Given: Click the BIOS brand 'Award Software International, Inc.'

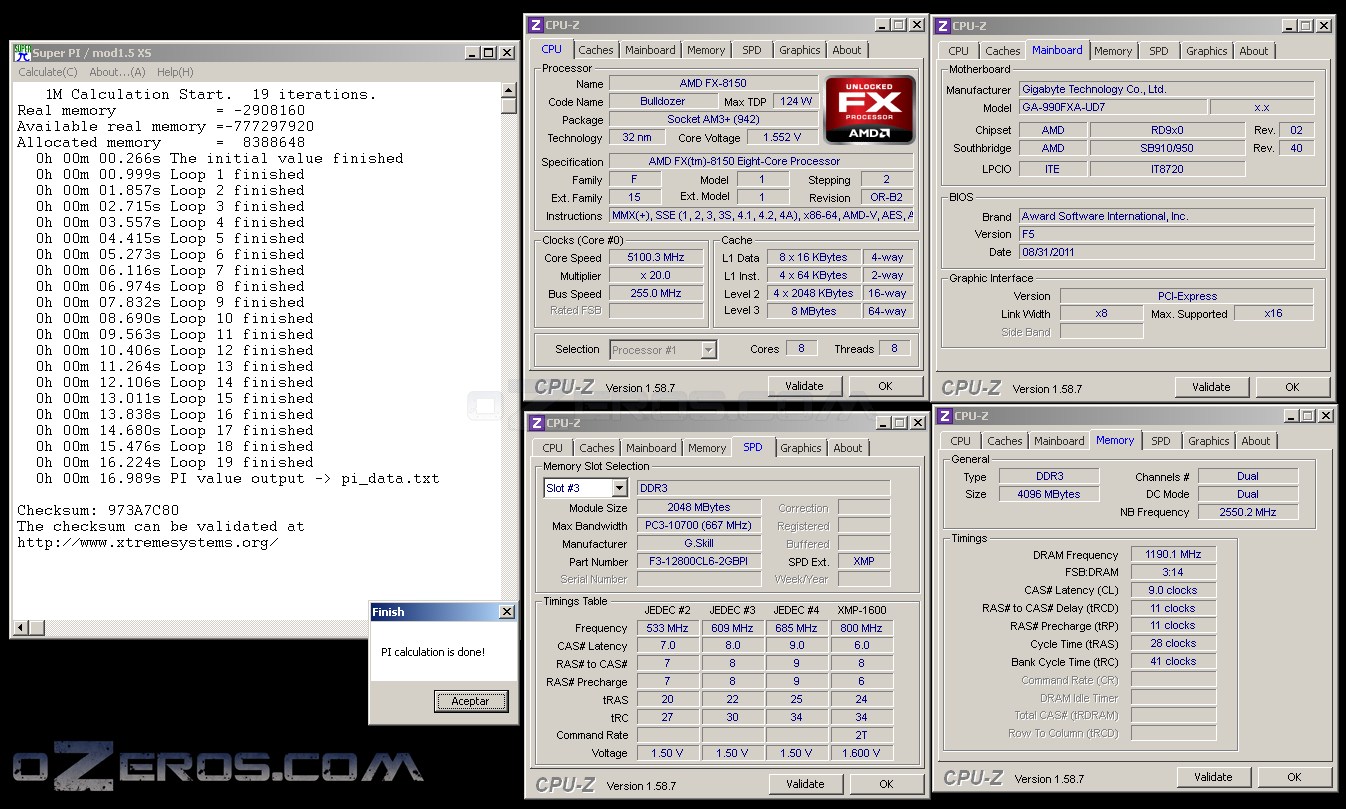Looking at the screenshot, I should click(x=1166, y=216).
